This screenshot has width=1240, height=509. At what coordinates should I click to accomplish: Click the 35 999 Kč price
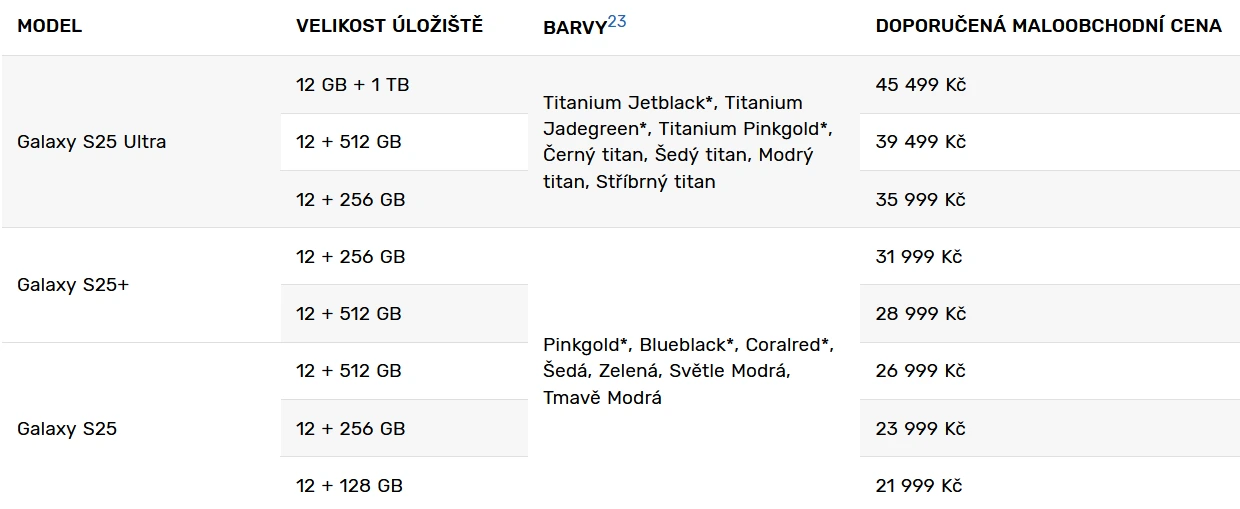pyautogui.click(x=920, y=200)
